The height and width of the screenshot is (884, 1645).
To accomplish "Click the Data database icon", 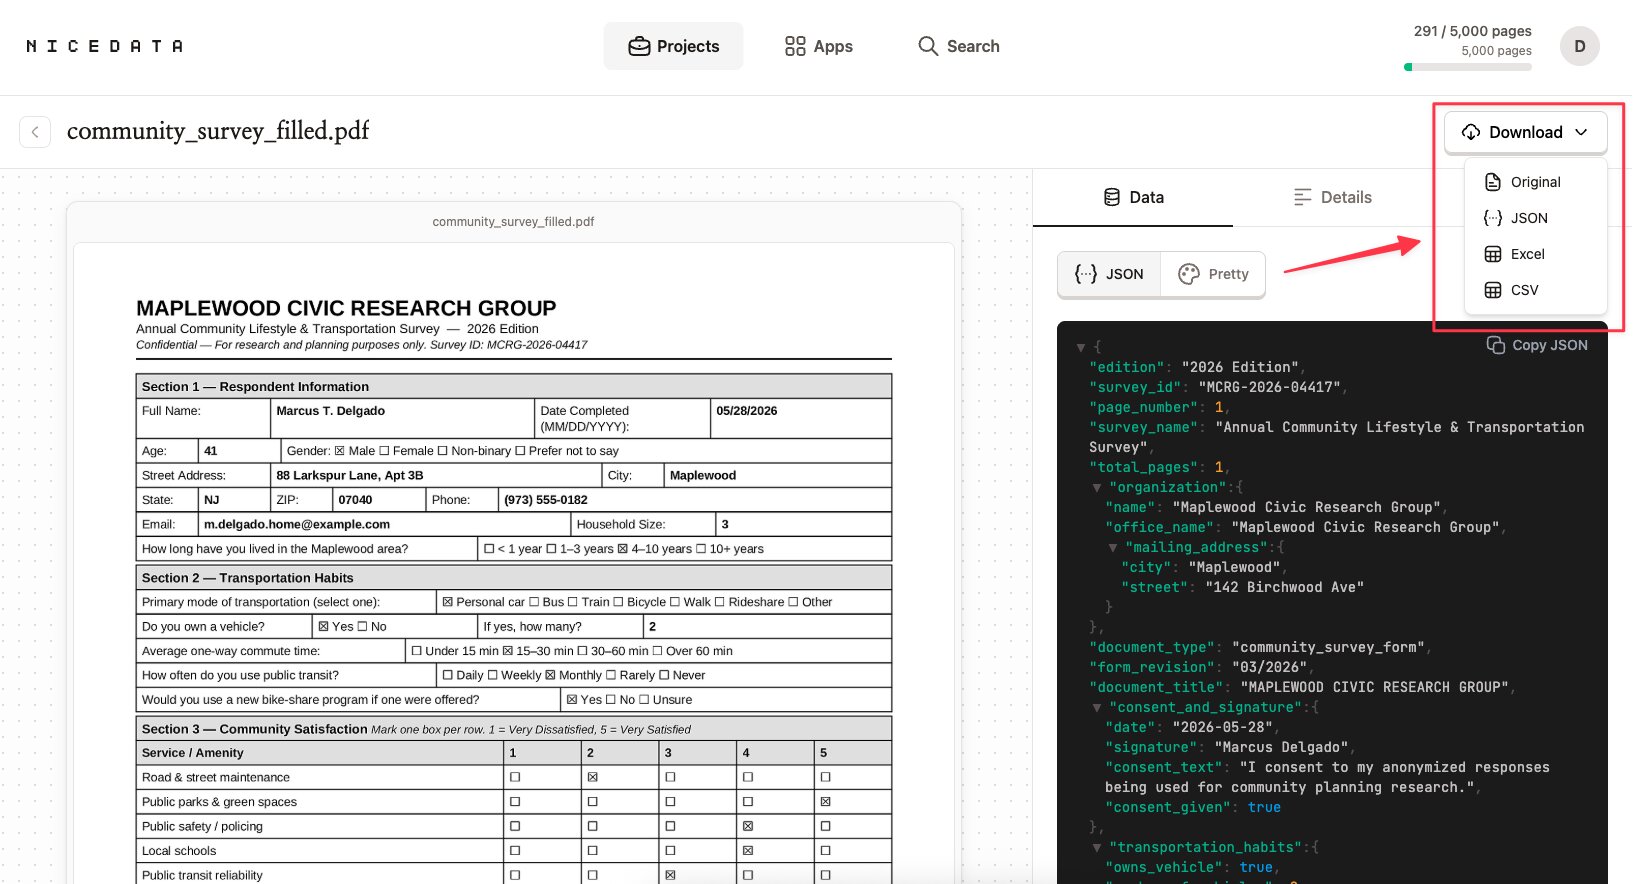I will (x=1112, y=197).
